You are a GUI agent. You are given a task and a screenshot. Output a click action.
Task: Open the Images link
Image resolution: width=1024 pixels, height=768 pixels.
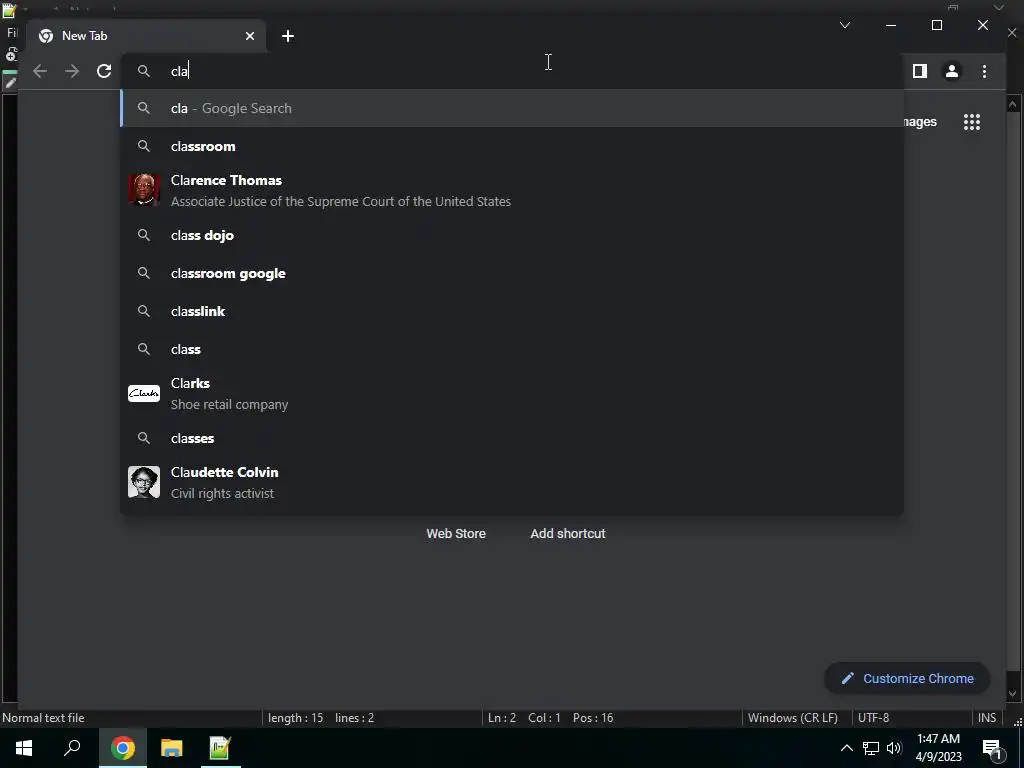click(920, 122)
